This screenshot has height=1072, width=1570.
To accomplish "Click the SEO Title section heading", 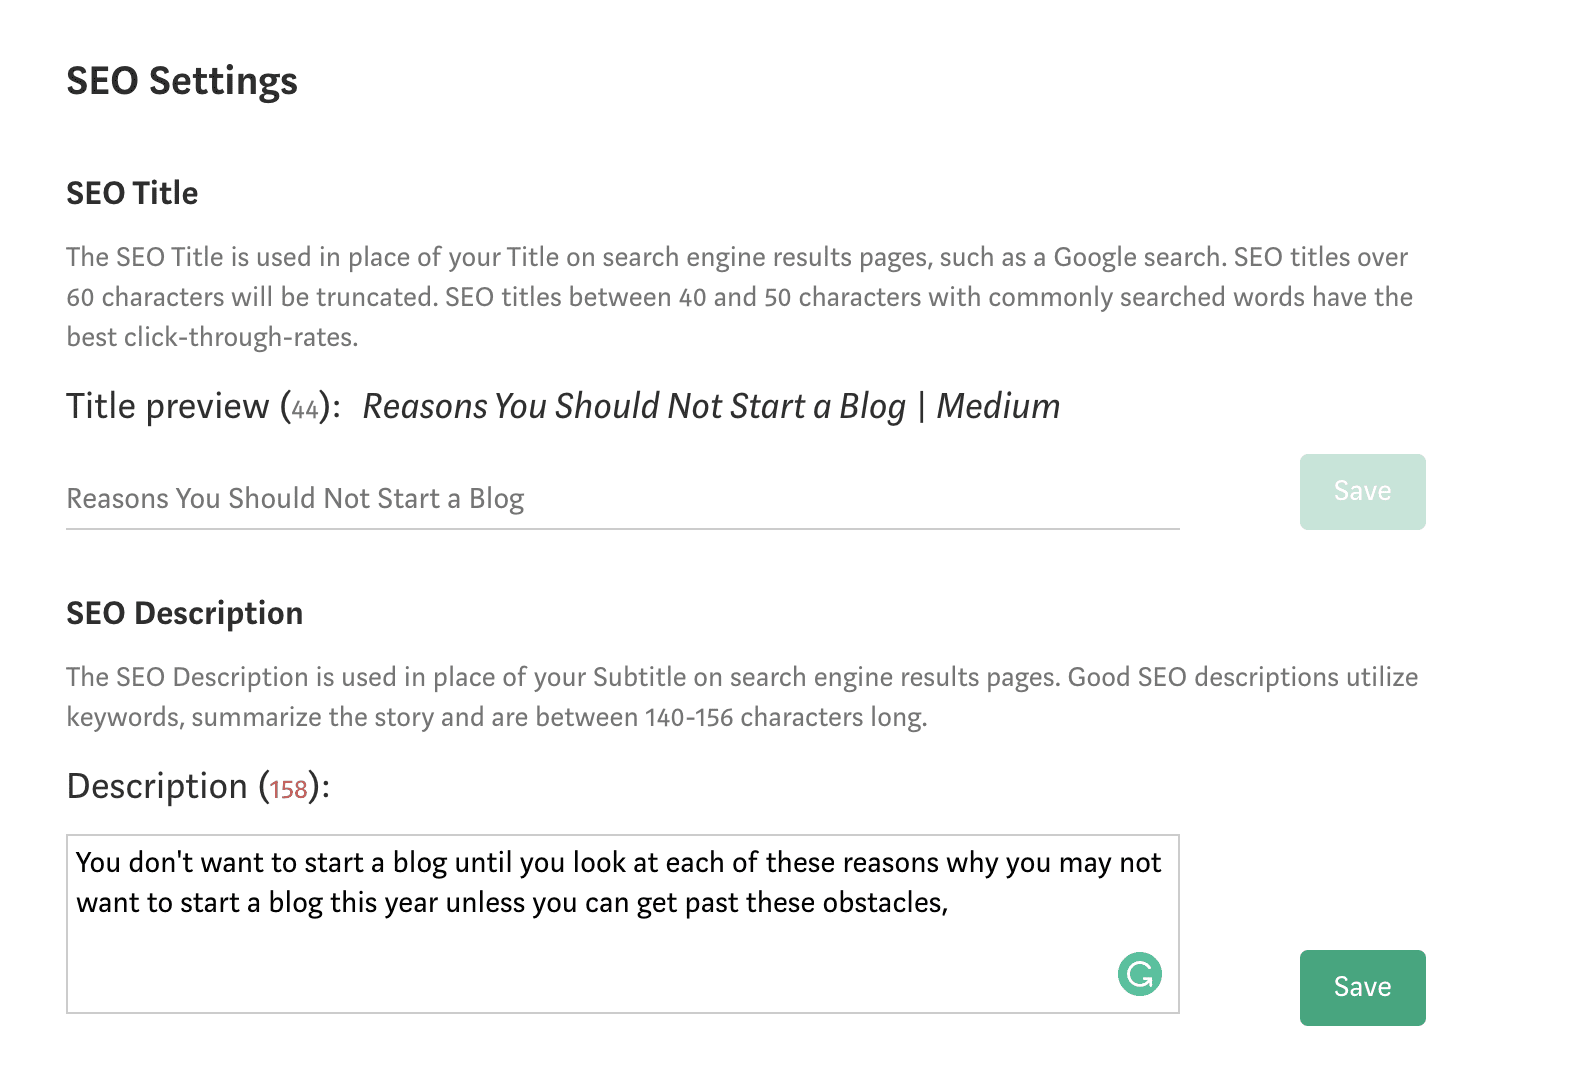I will coord(132,193).
